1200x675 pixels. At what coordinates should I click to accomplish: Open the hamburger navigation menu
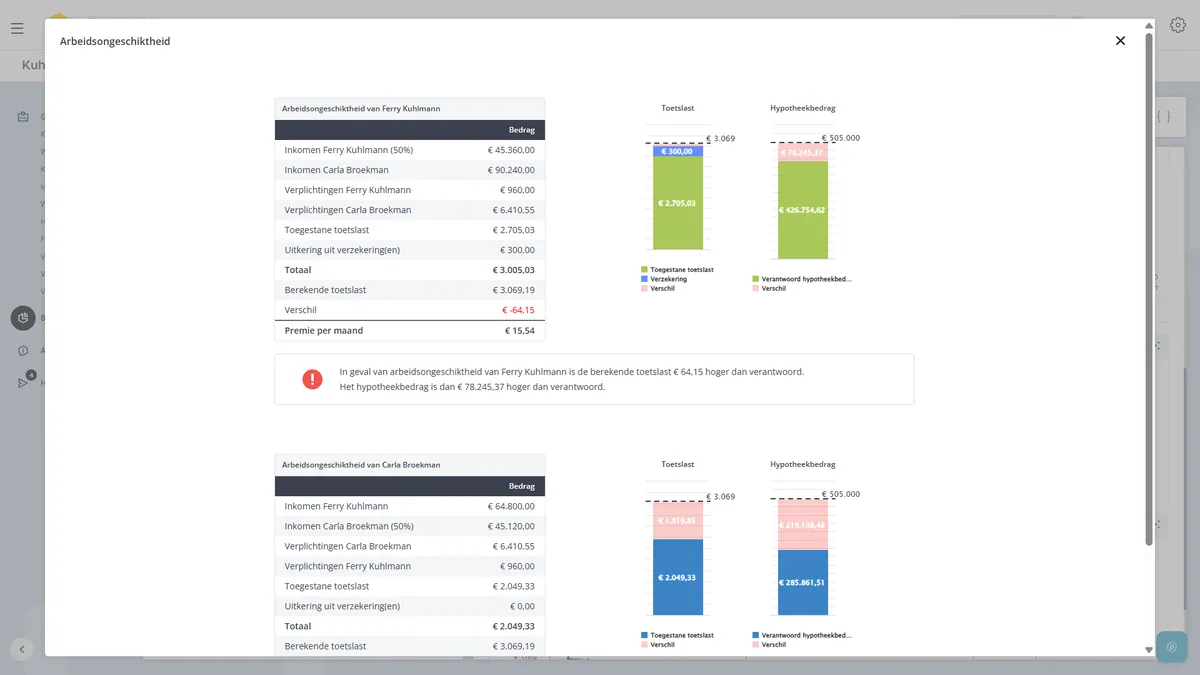click(17, 28)
